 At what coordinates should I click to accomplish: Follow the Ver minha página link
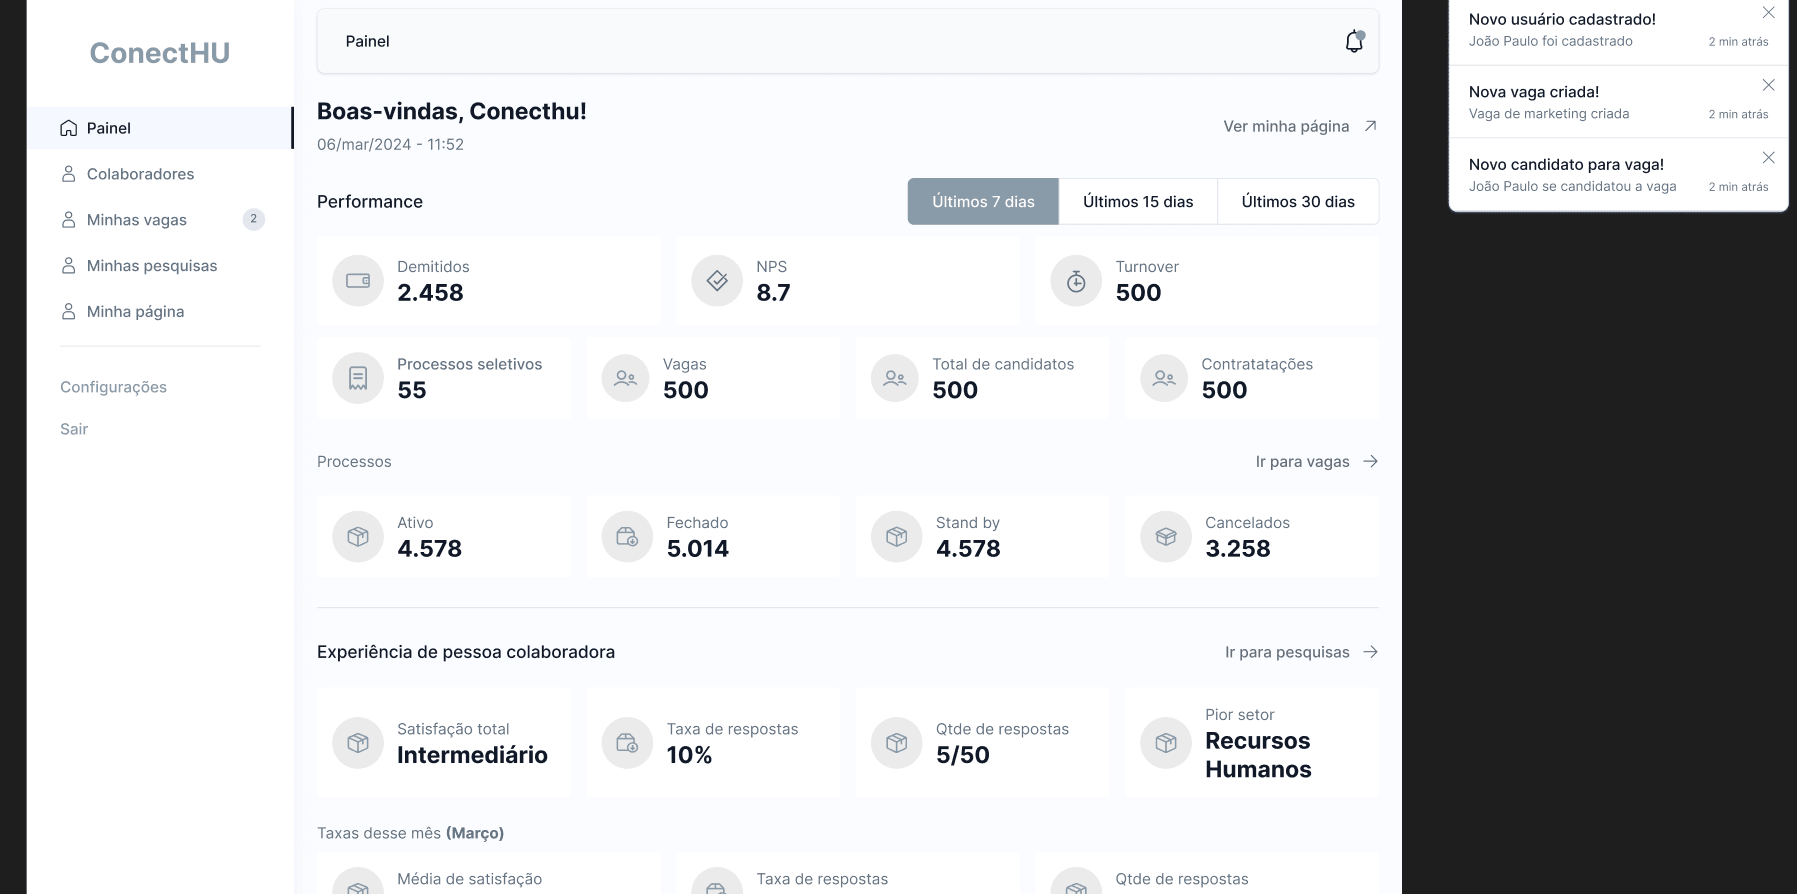click(1300, 126)
